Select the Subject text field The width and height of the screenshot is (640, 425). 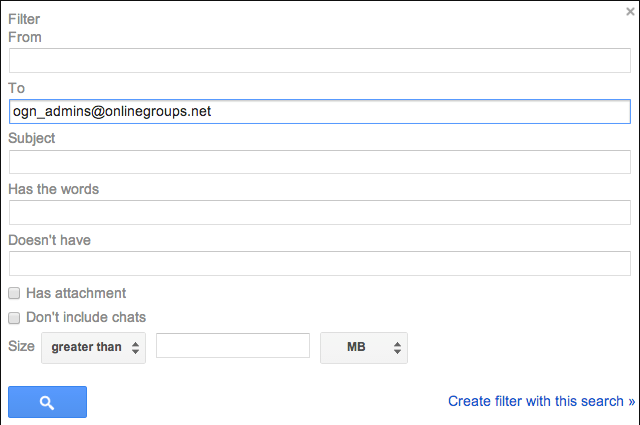pos(319,162)
